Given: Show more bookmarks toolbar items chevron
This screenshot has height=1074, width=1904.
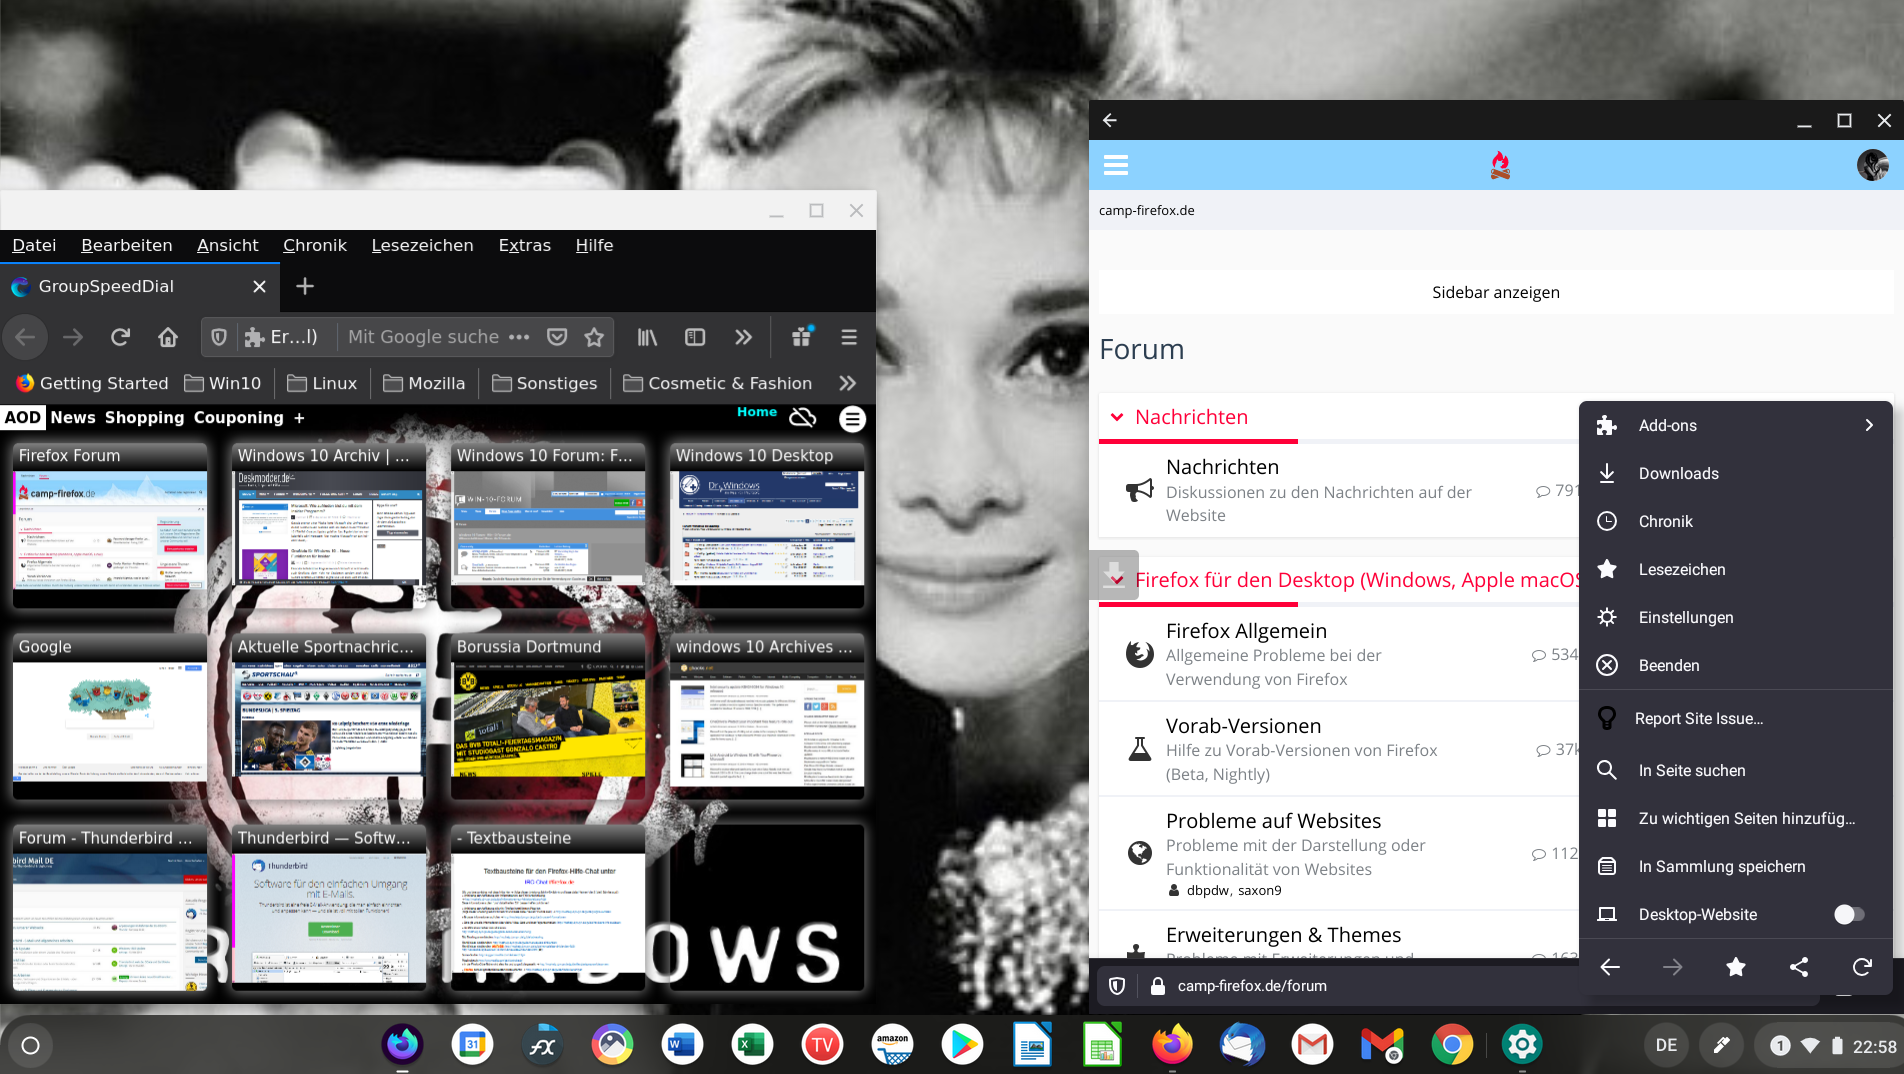Looking at the screenshot, I should (x=847, y=383).
